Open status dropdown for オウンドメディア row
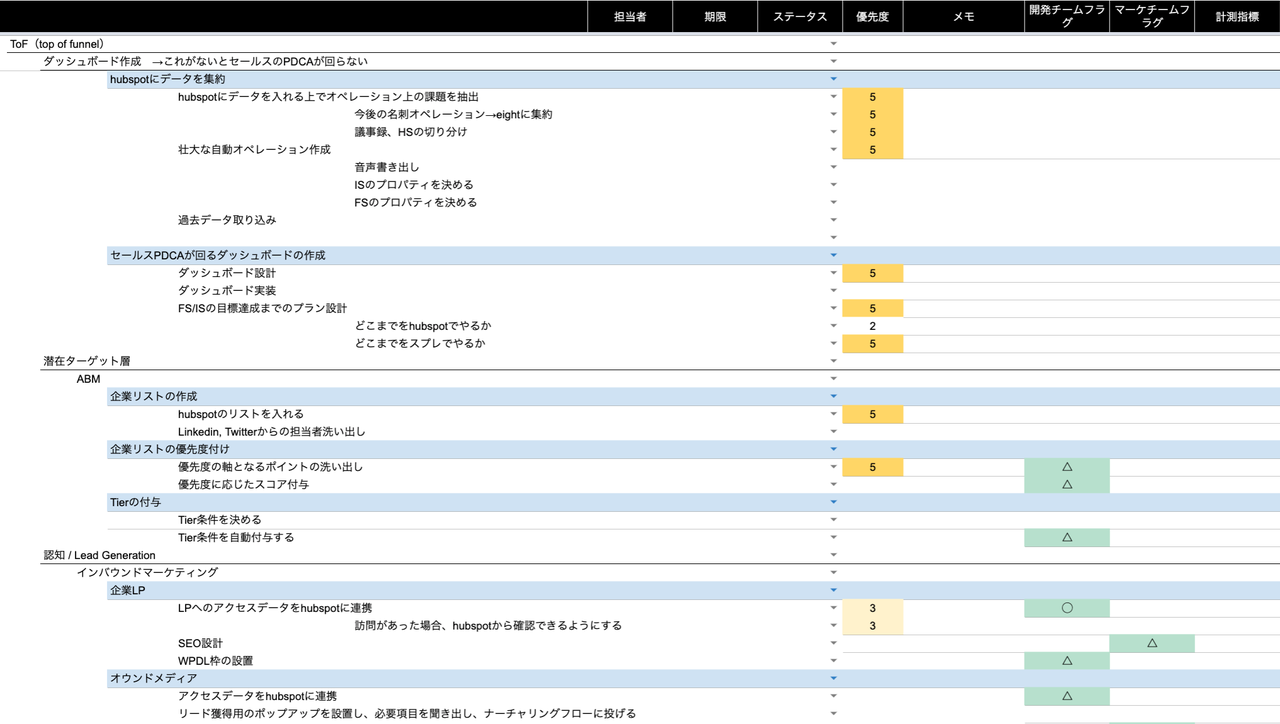Viewport: 1280px width, 724px height. tap(833, 678)
